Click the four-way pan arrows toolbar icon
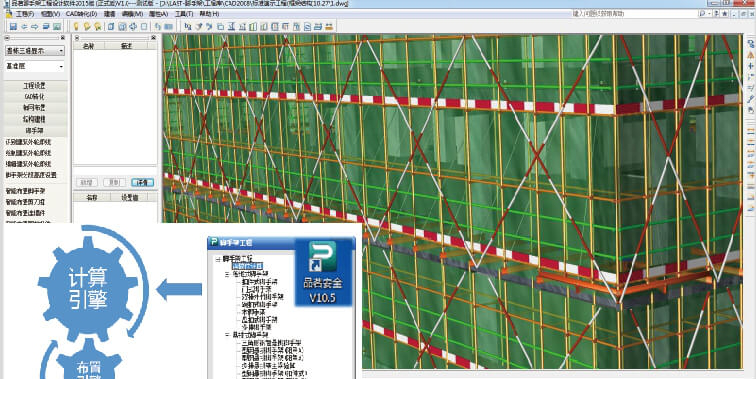Viewport: 756px width, 394px height. tap(133, 27)
